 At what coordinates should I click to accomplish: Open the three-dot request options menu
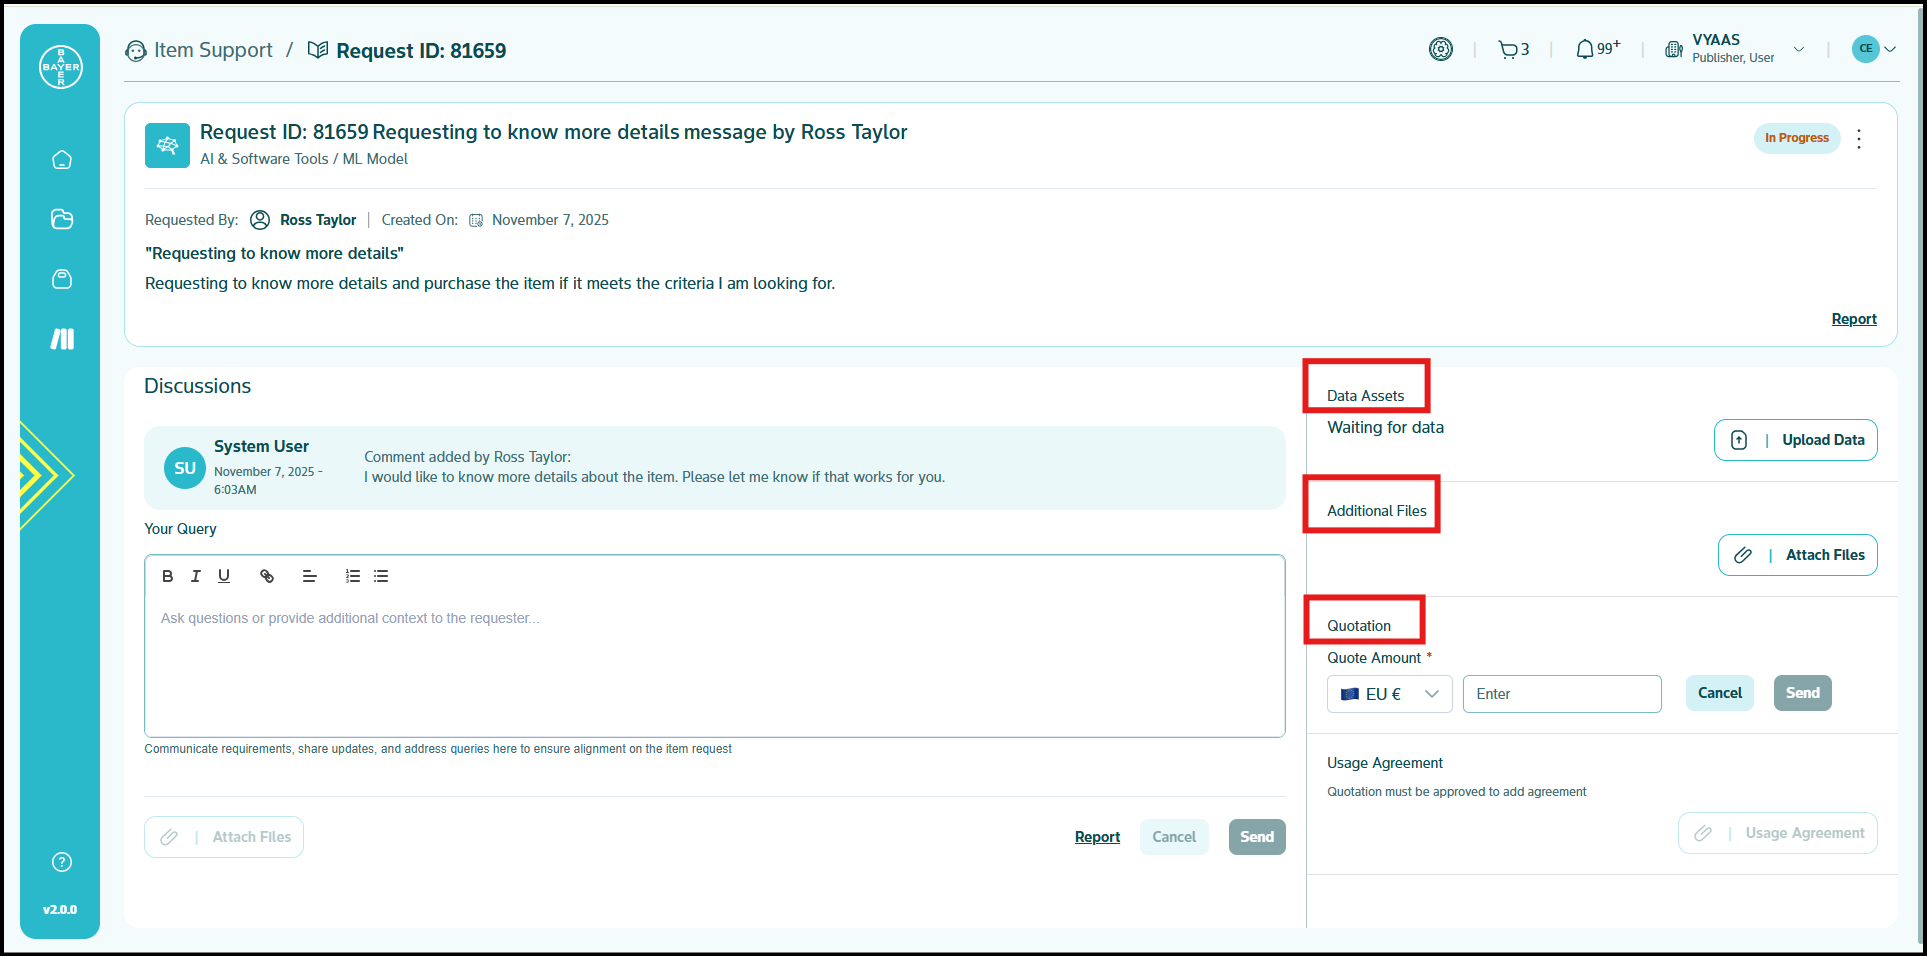(x=1859, y=139)
